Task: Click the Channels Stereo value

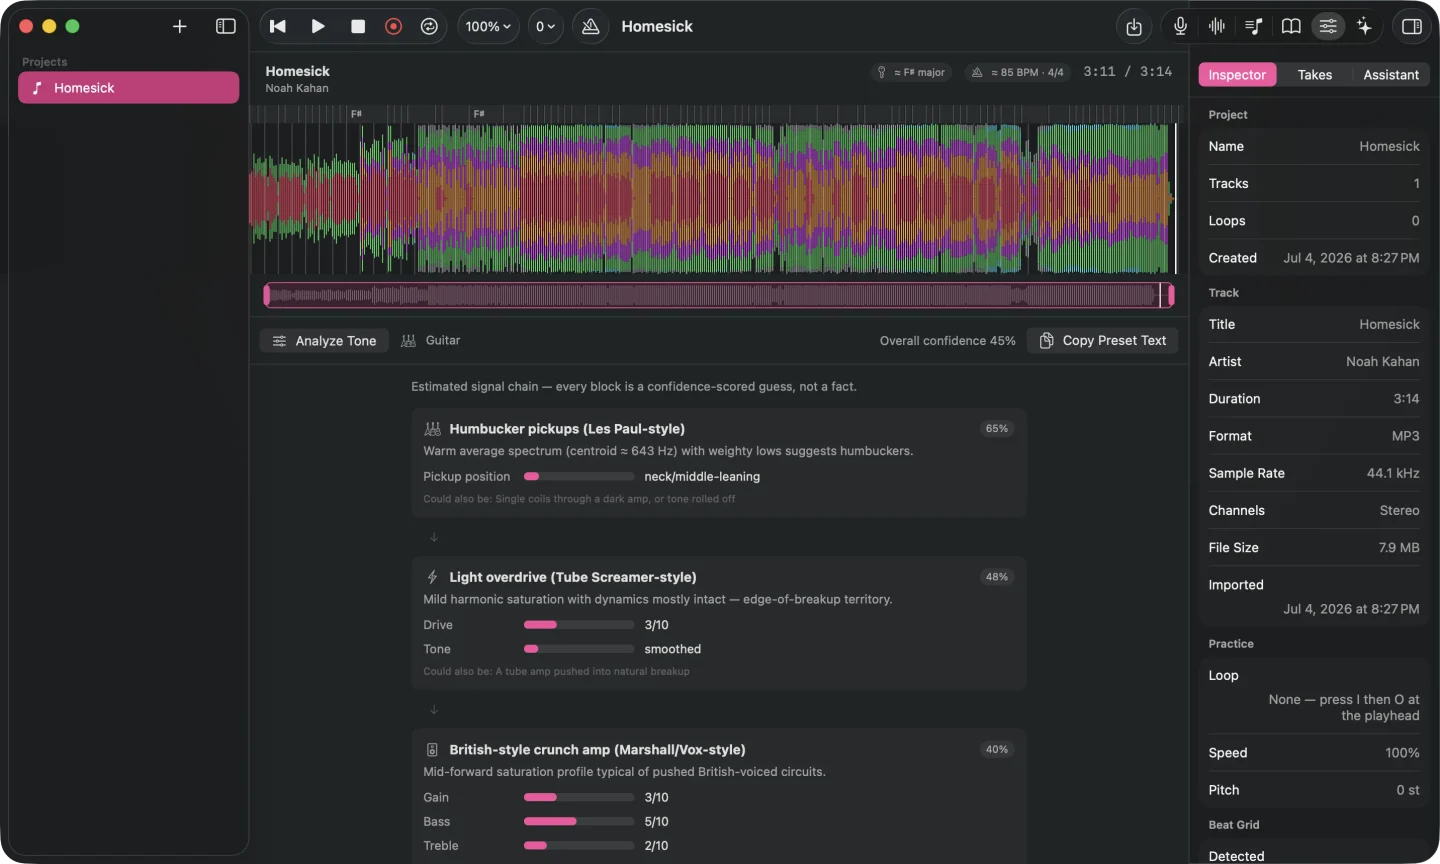Action: [1399, 511]
